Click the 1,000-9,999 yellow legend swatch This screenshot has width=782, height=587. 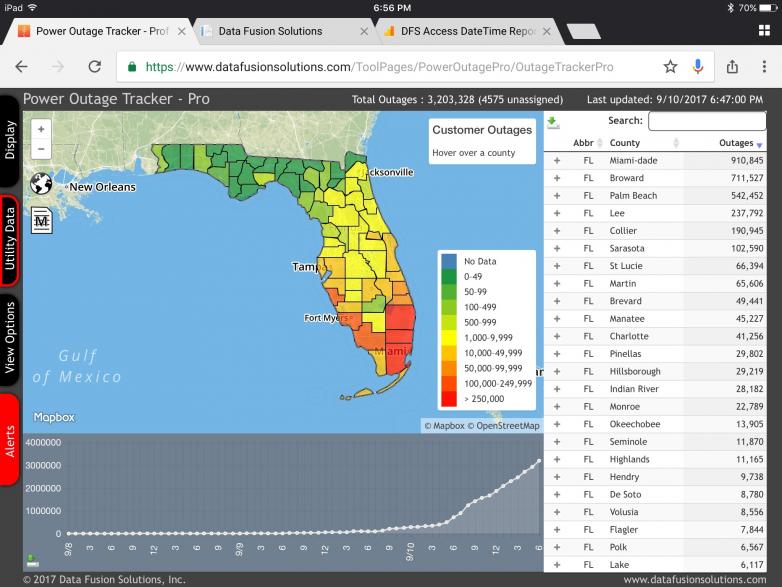(x=449, y=338)
